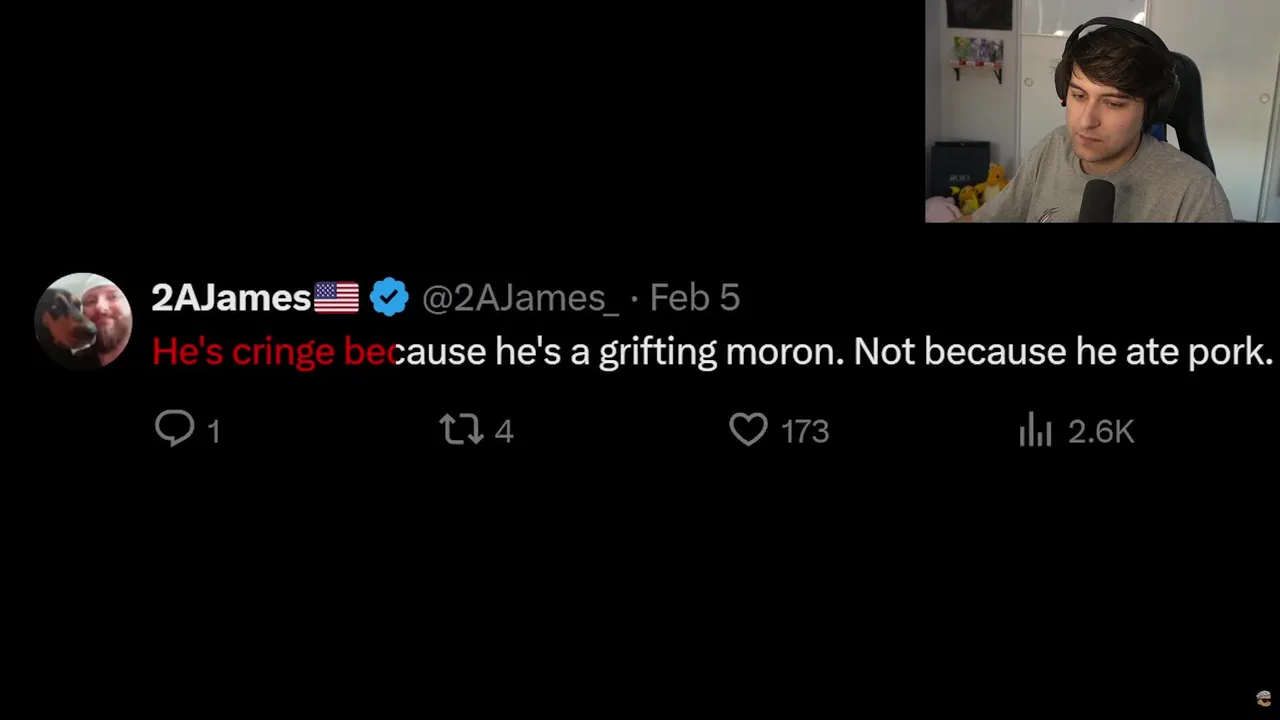Open the @2AJames_ handle link
The width and height of the screenshot is (1280, 720).
(520, 297)
